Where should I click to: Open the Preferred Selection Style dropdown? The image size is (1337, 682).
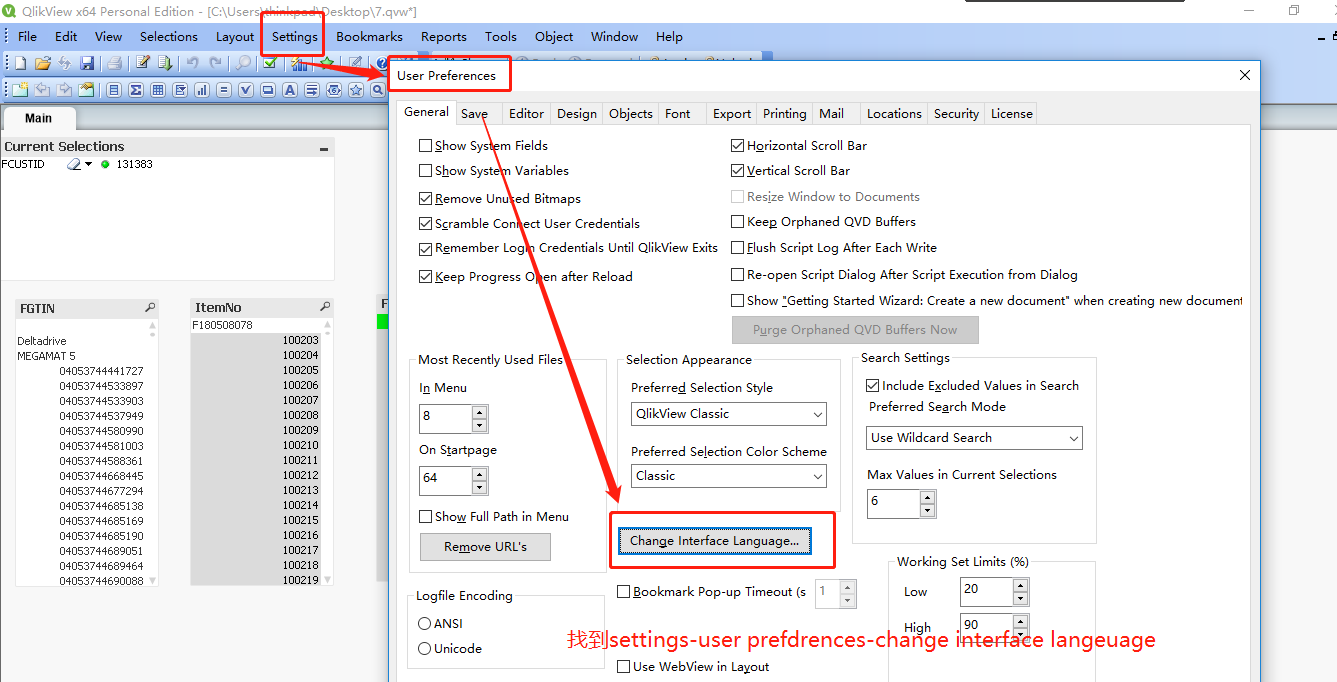(x=817, y=414)
